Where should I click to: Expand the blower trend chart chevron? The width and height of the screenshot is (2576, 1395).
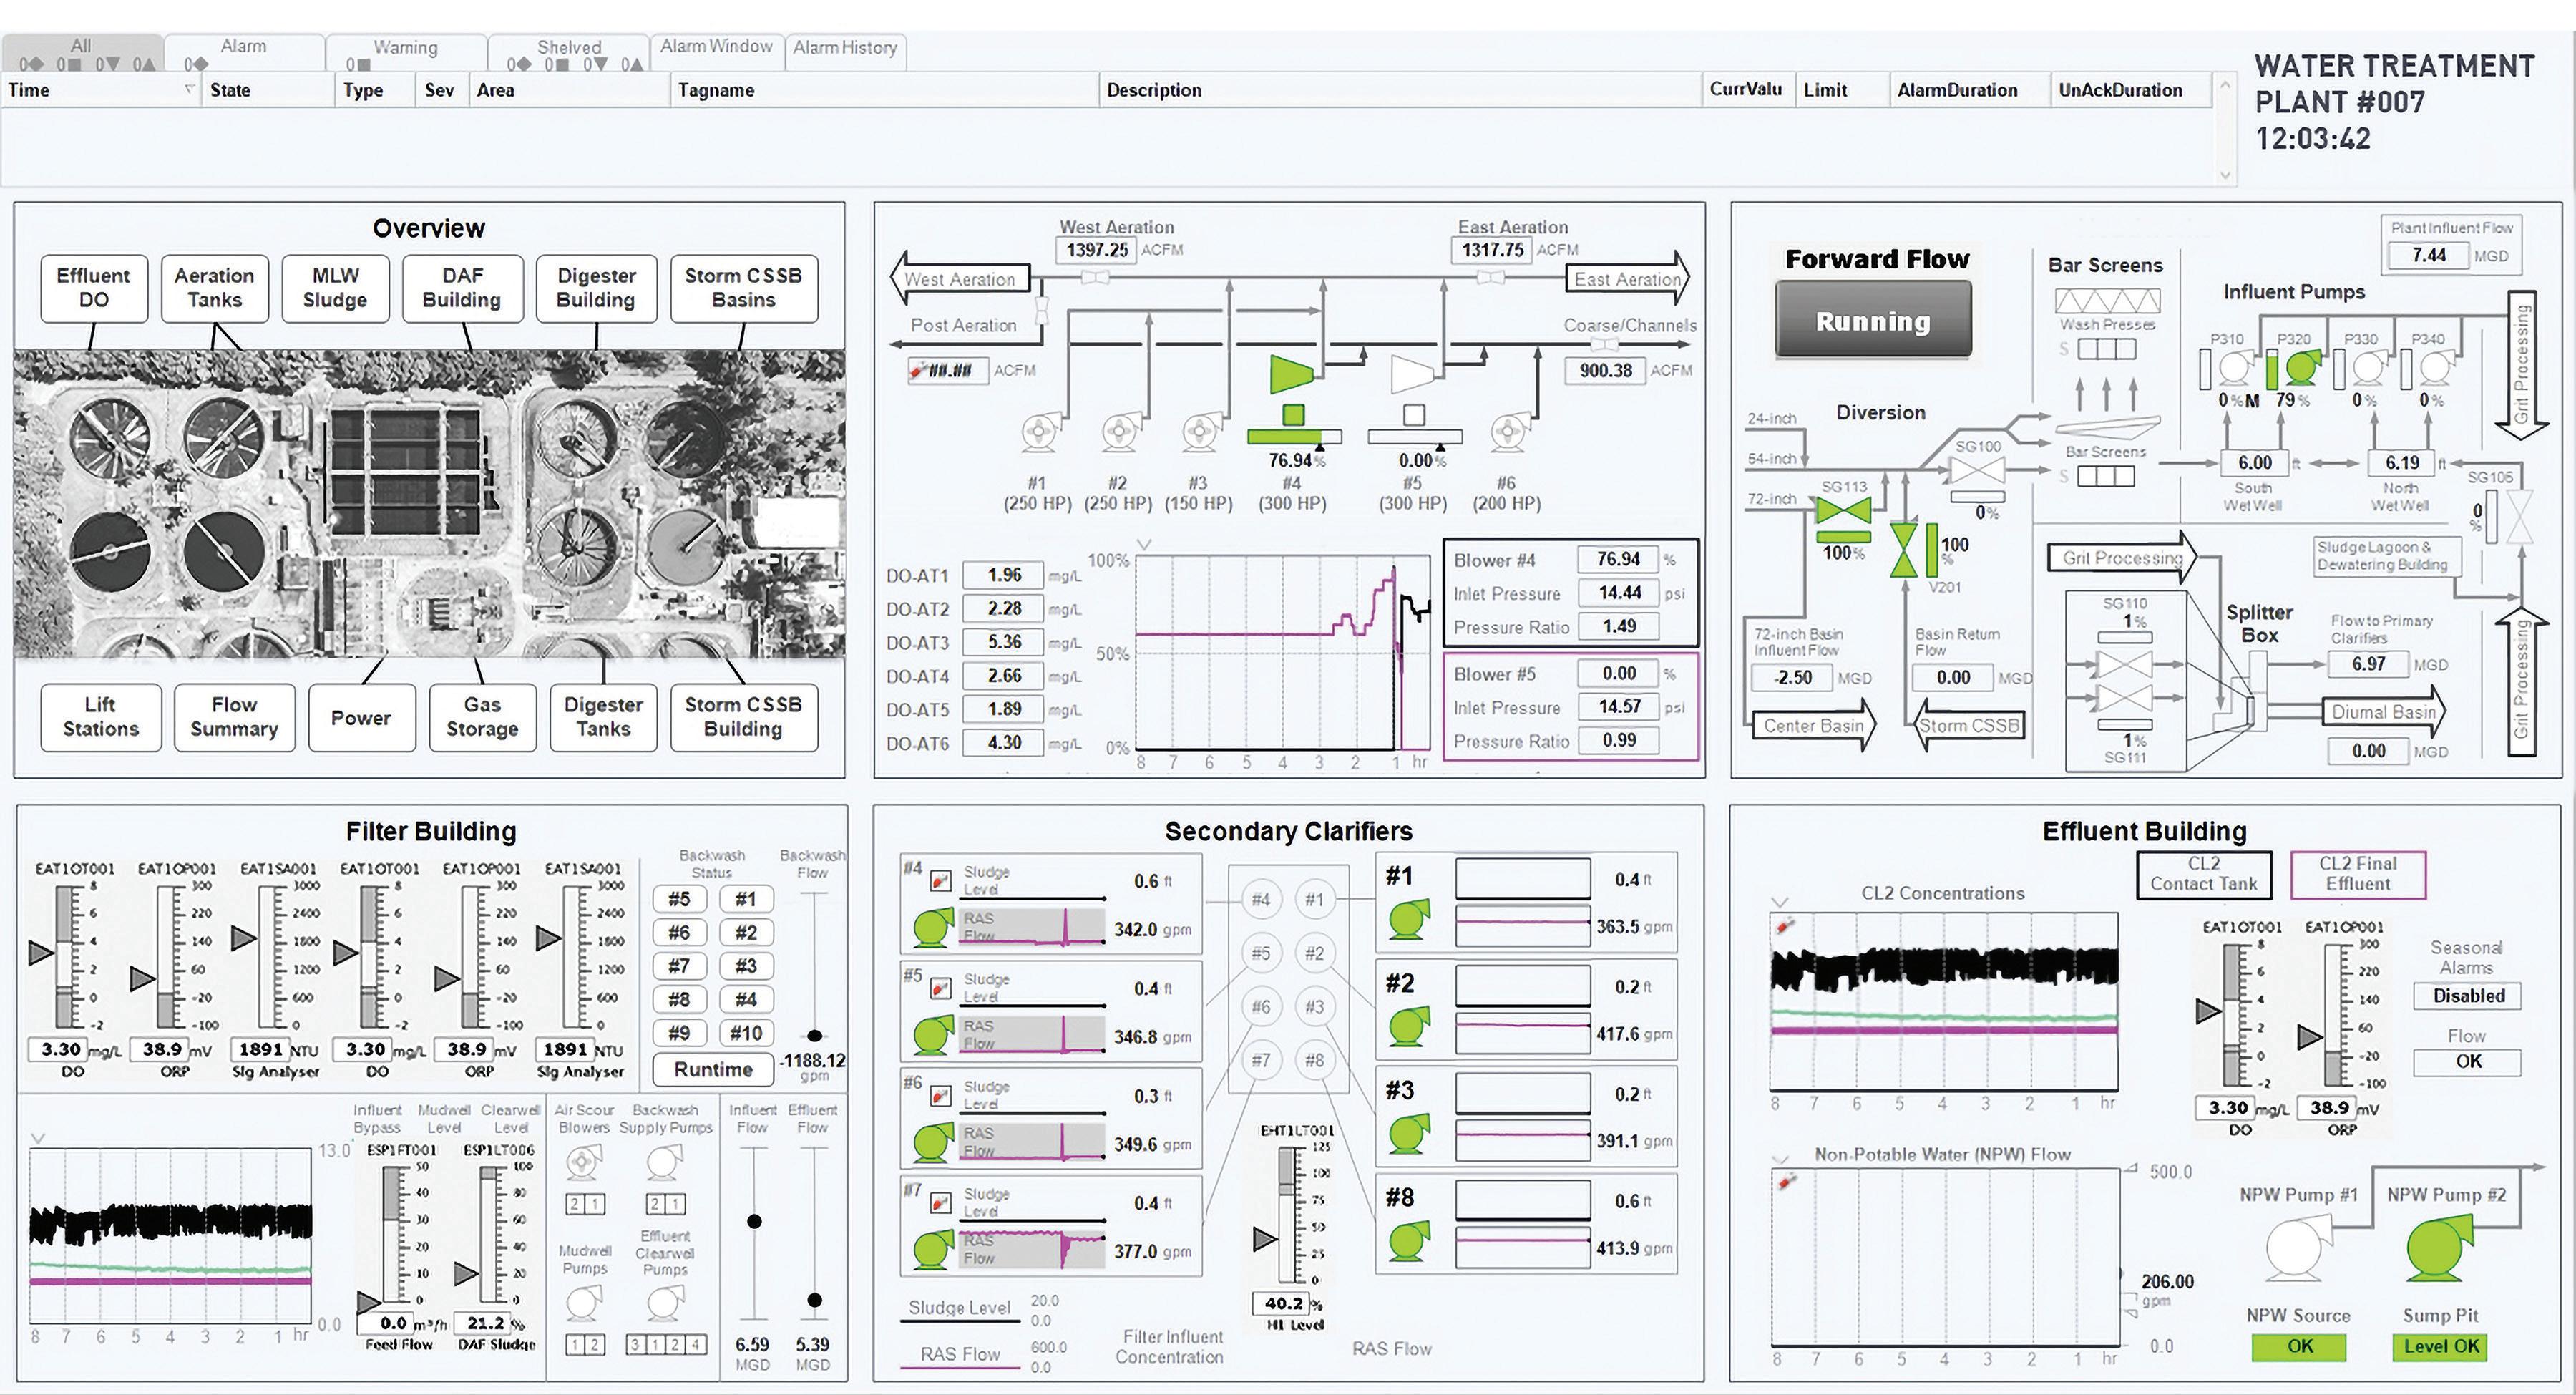click(x=1145, y=545)
